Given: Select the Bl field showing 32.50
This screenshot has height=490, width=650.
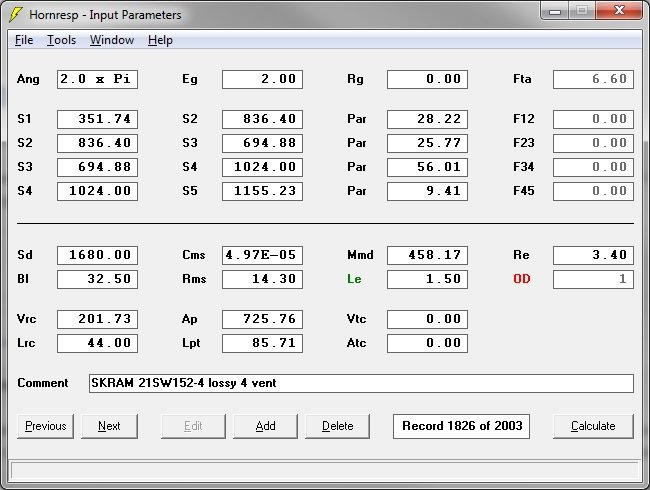Looking at the screenshot, I should pyautogui.click(x=97, y=279).
